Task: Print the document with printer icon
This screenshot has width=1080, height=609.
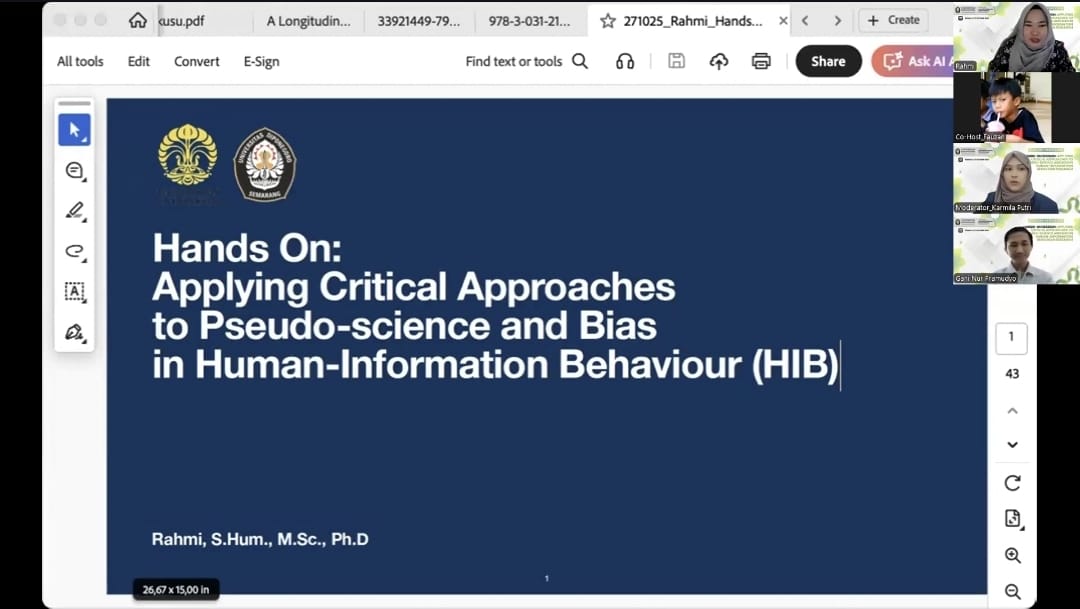Action: coord(761,61)
